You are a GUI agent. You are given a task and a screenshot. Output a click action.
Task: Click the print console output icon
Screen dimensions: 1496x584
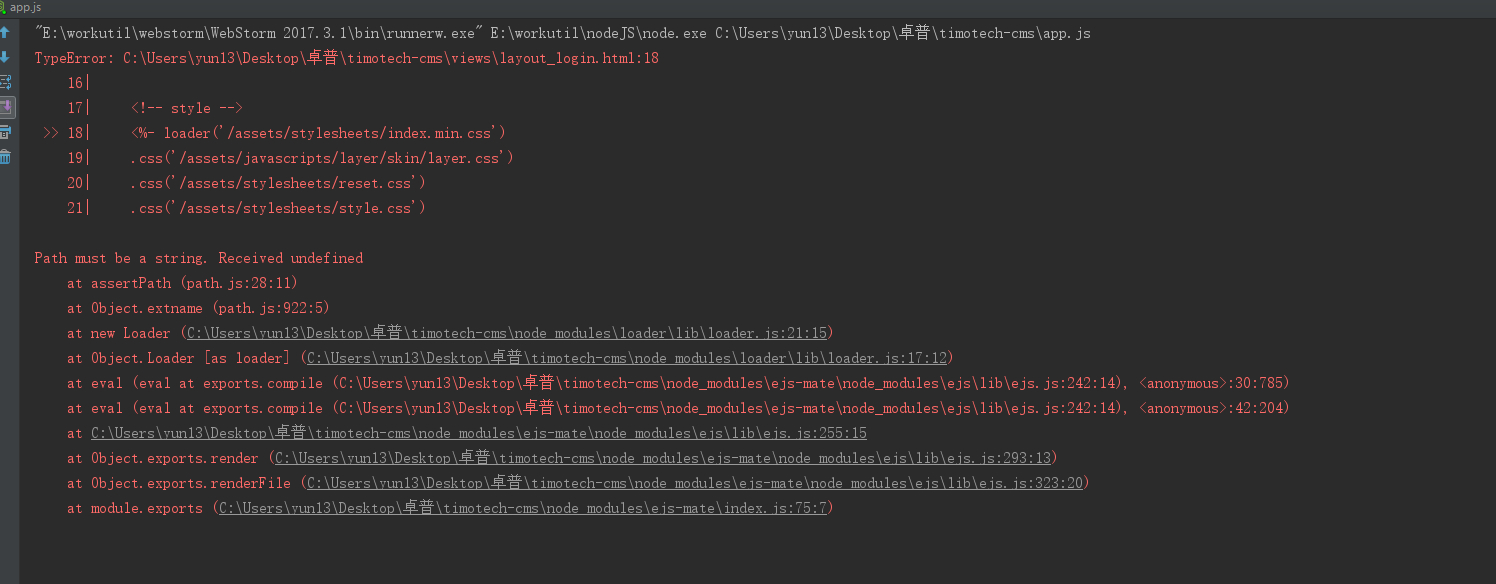(6, 132)
